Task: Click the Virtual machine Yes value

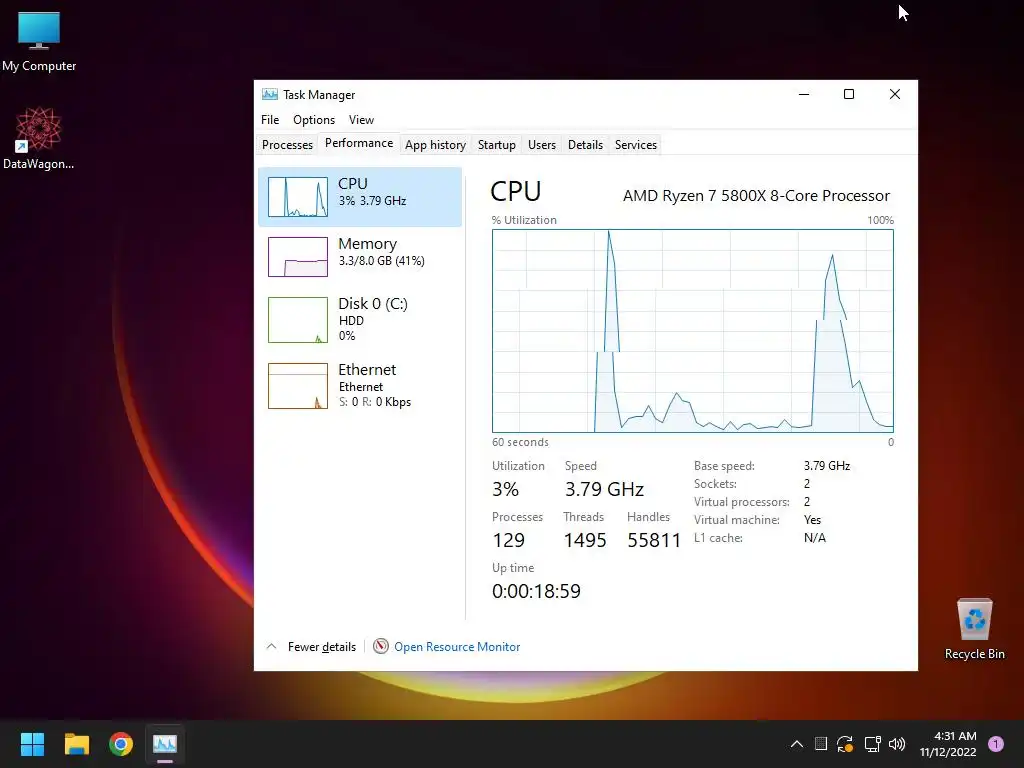Action: (x=812, y=520)
